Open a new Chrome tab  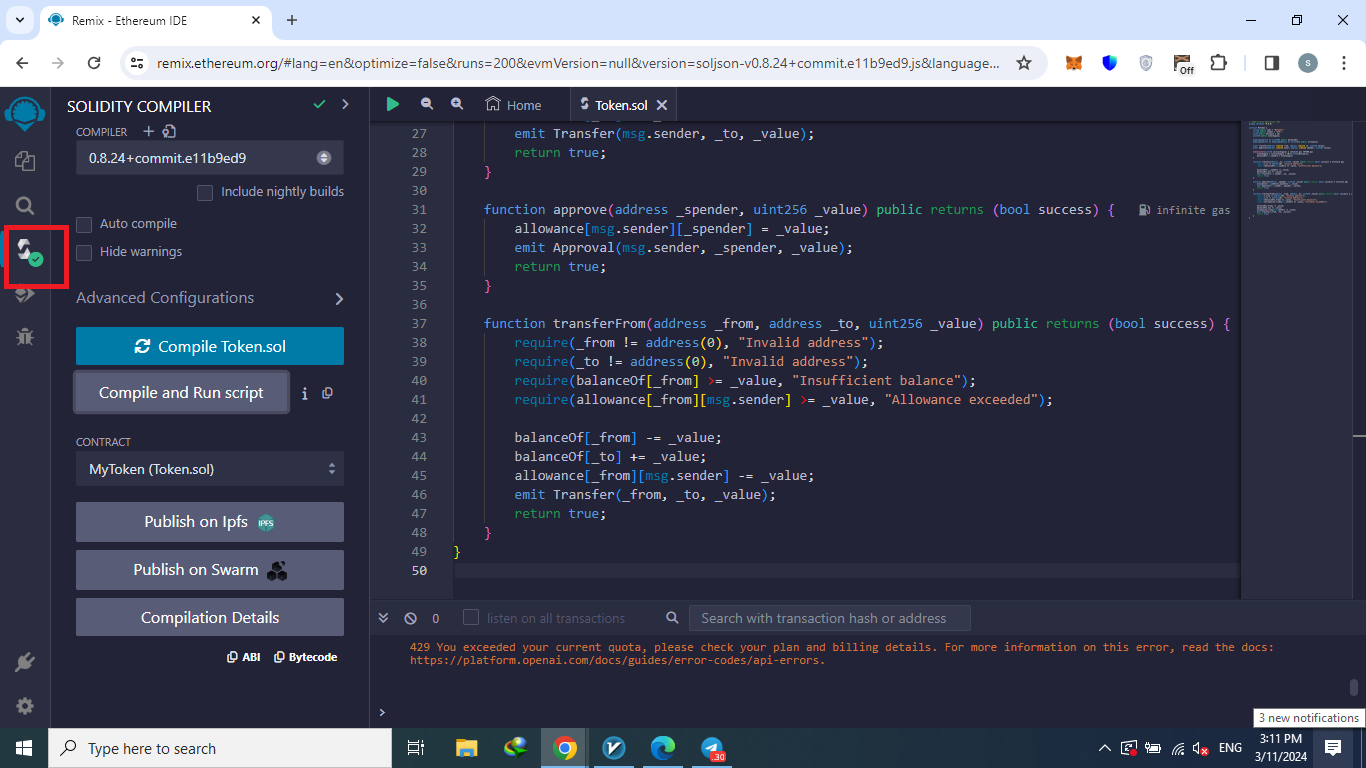point(292,20)
